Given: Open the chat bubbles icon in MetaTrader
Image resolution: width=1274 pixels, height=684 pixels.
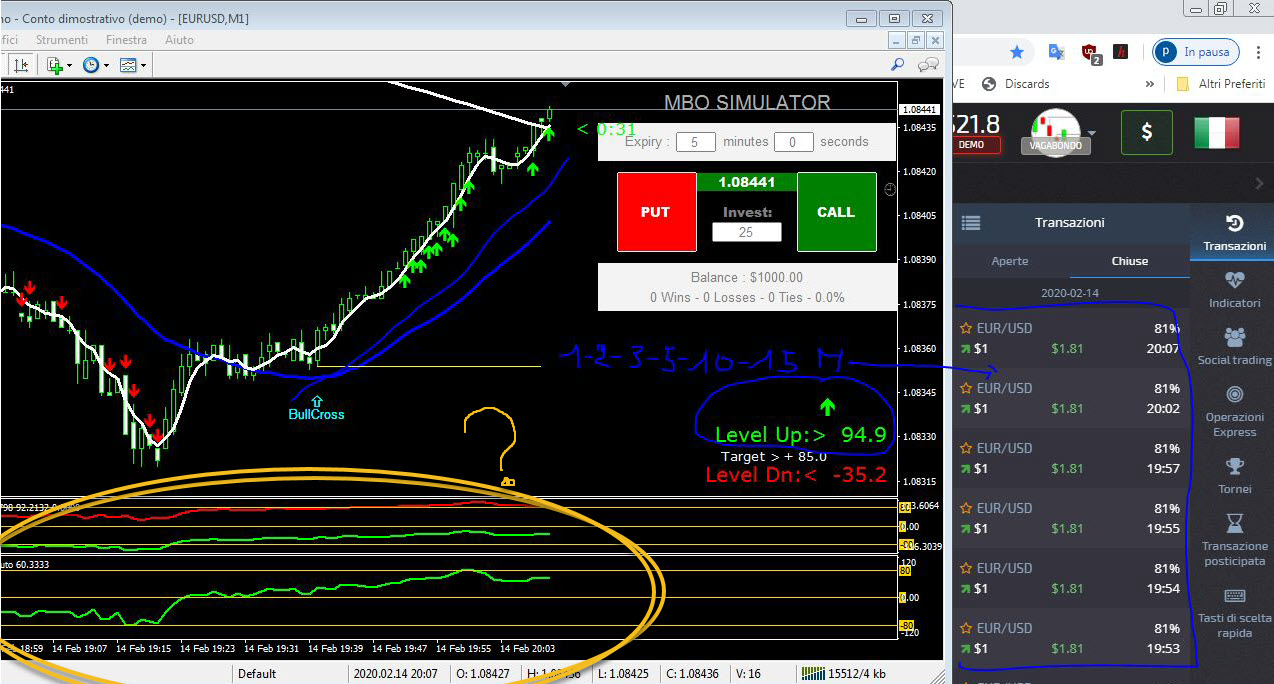Looking at the screenshot, I should click(x=929, y=65).
